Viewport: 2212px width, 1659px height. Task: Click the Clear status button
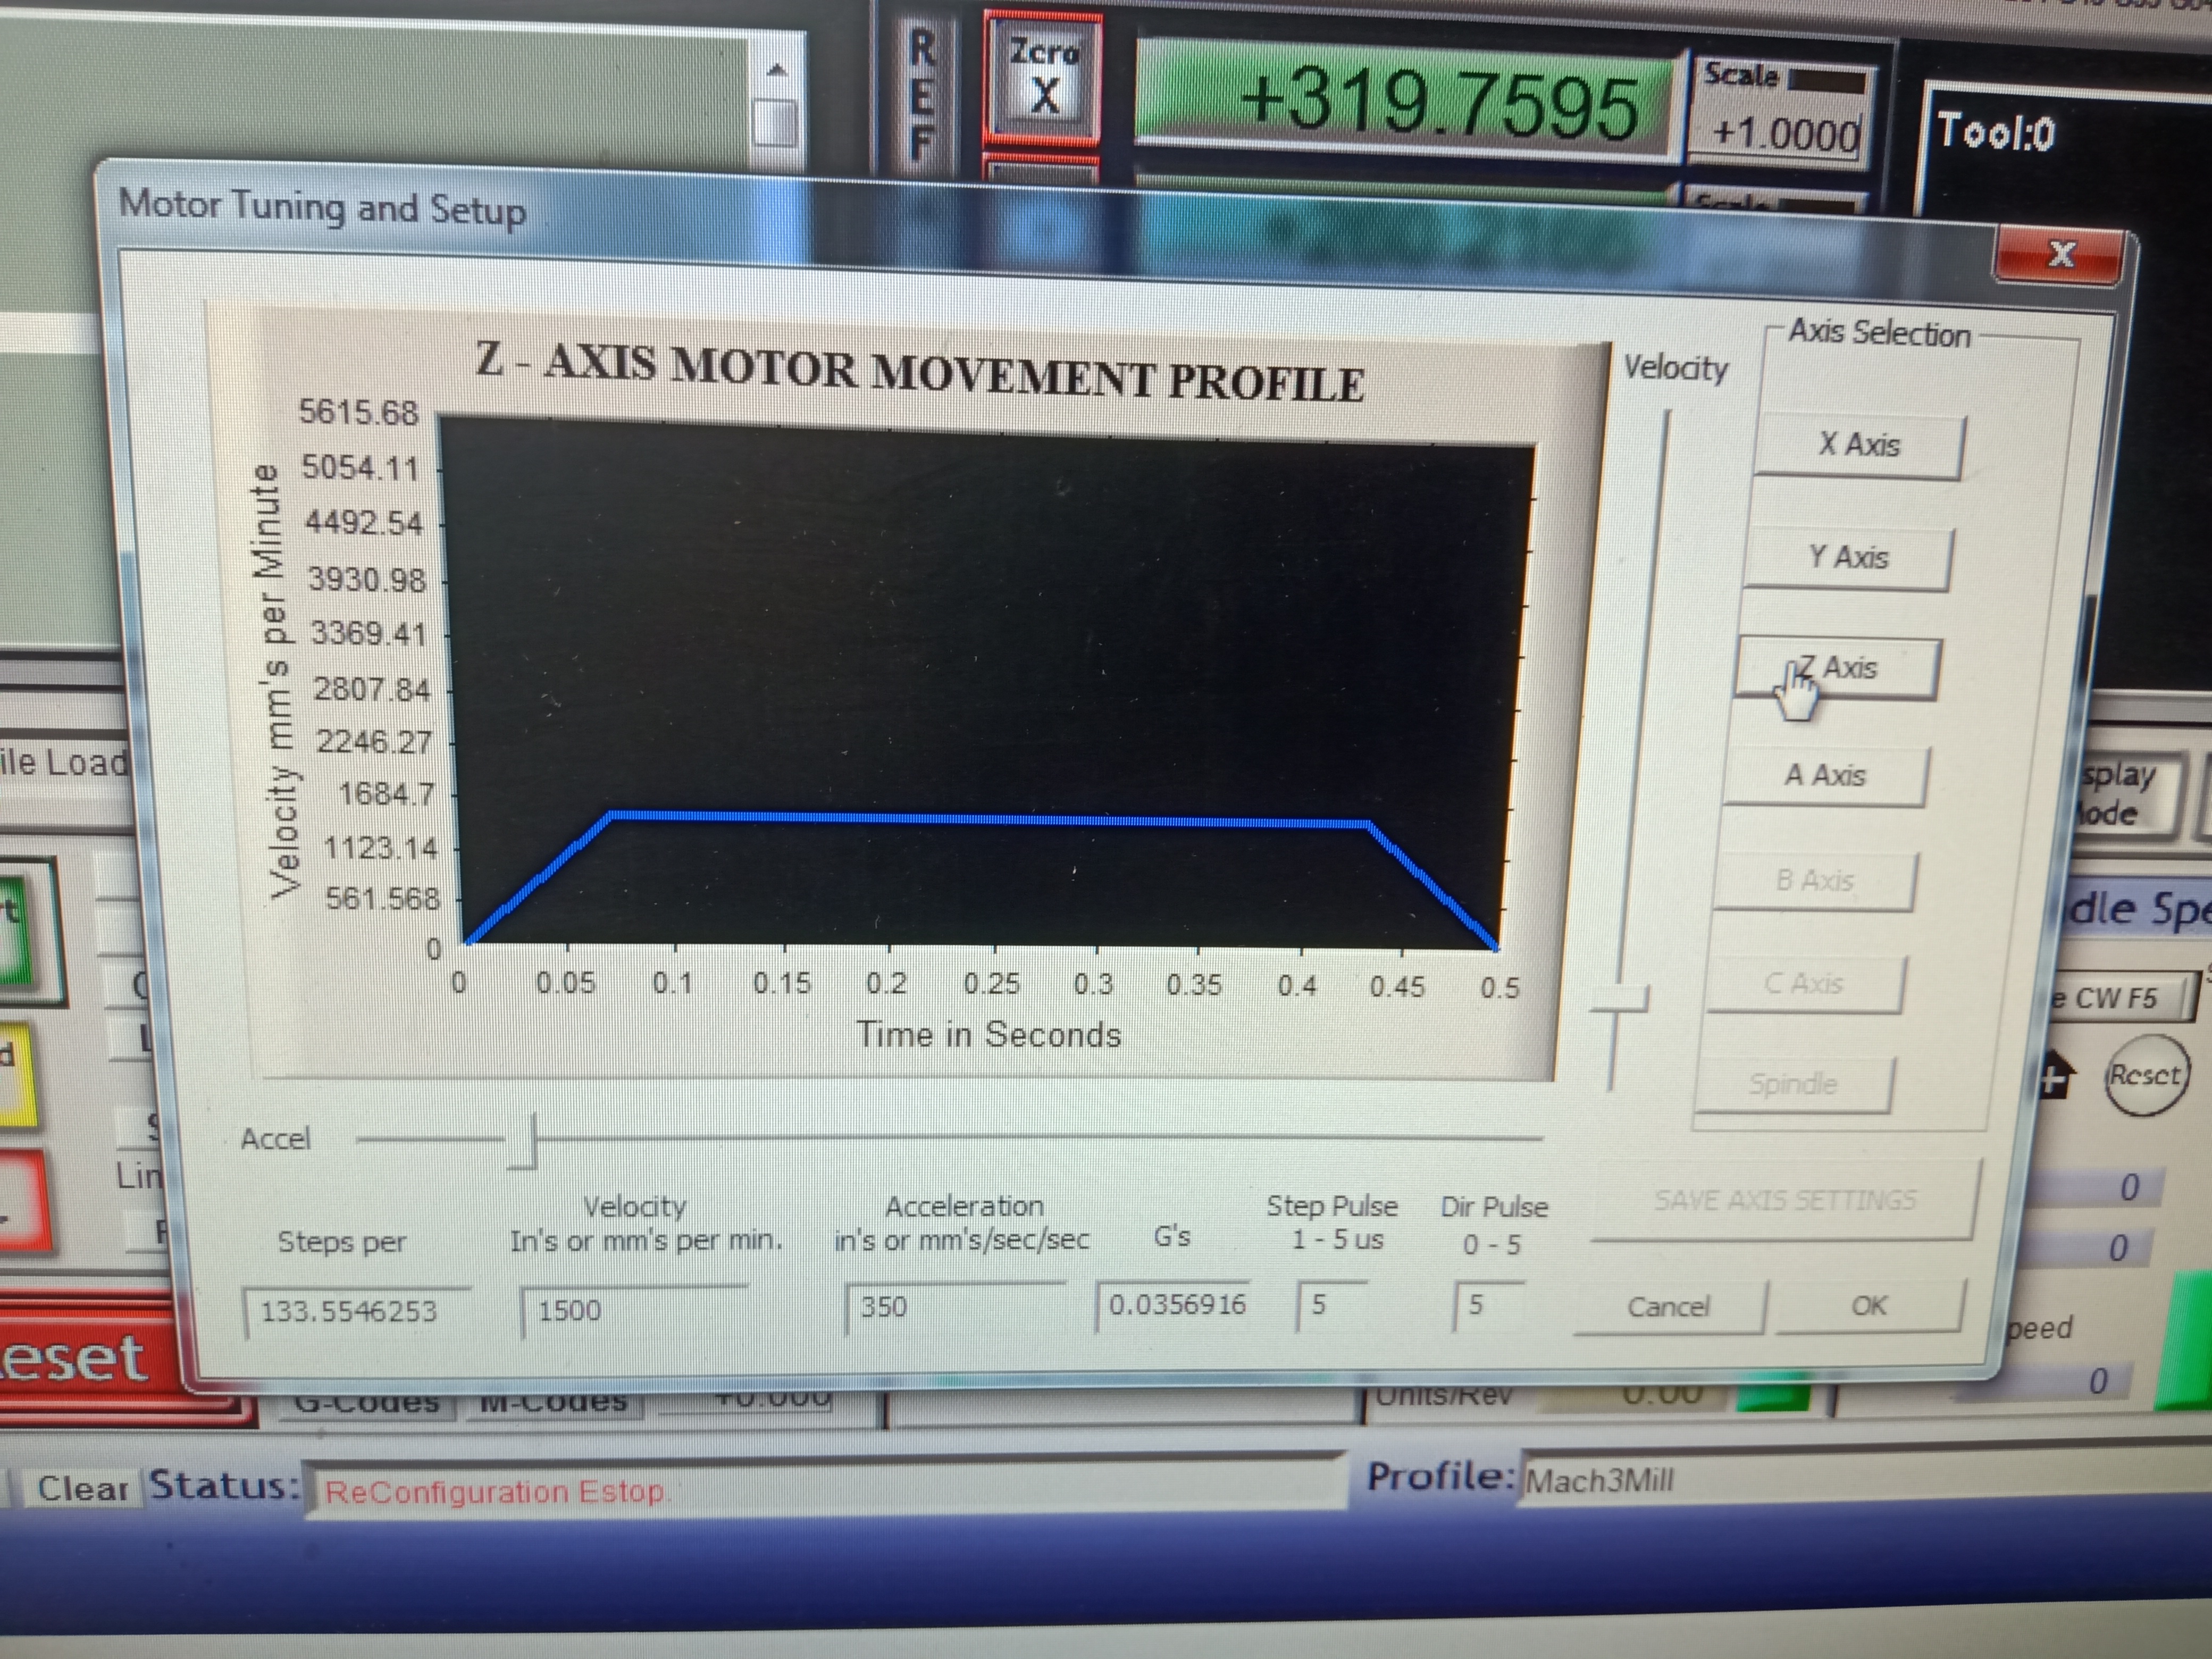click(x=82, y=1488)
